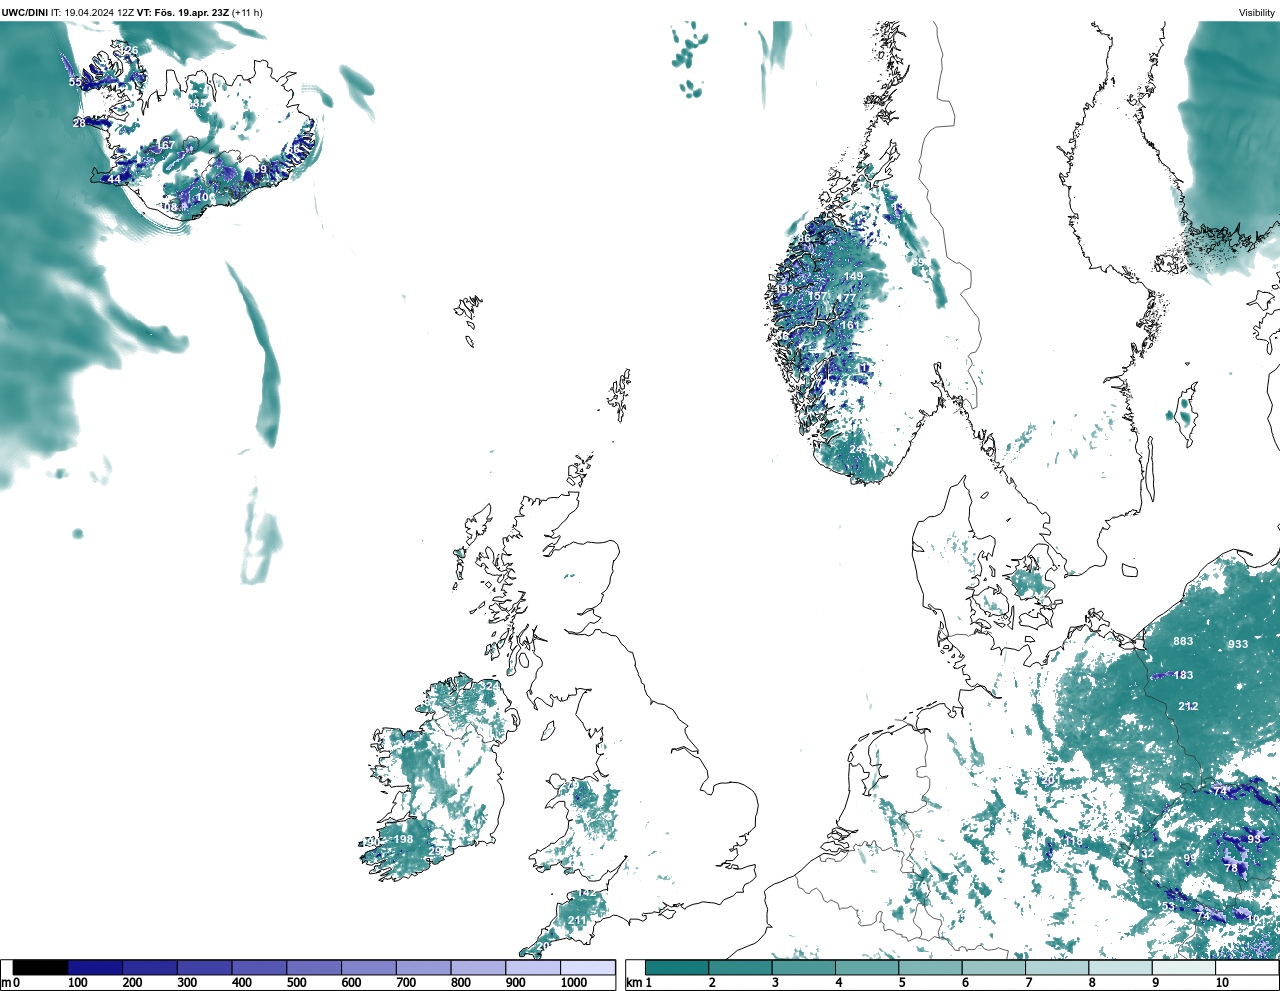Click the 'km' unit label on the legend
The height and width of the screenshot is (991, 1280).
pos(634,983)
